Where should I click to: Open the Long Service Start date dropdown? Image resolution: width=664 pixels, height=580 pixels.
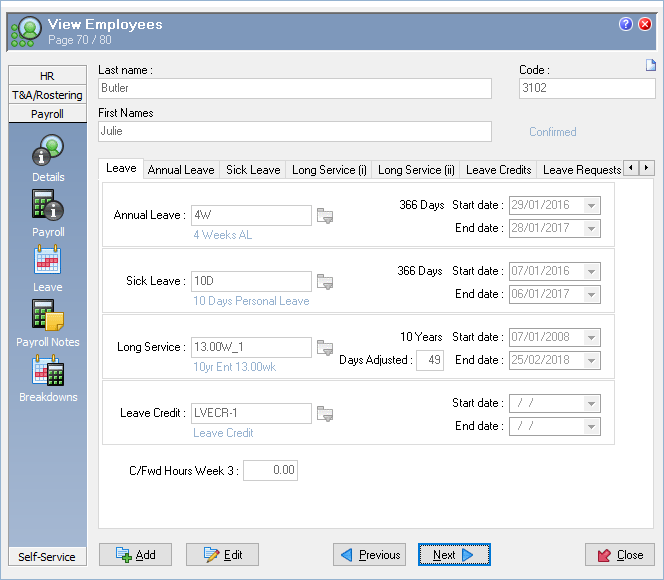(x=591, y=337)
